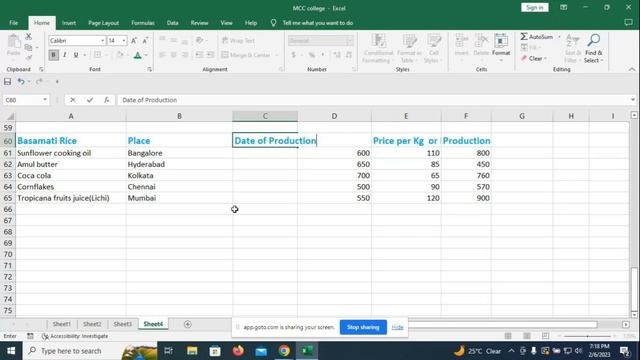Click the Basamati Rice header cell

click(x=71, y=141)
